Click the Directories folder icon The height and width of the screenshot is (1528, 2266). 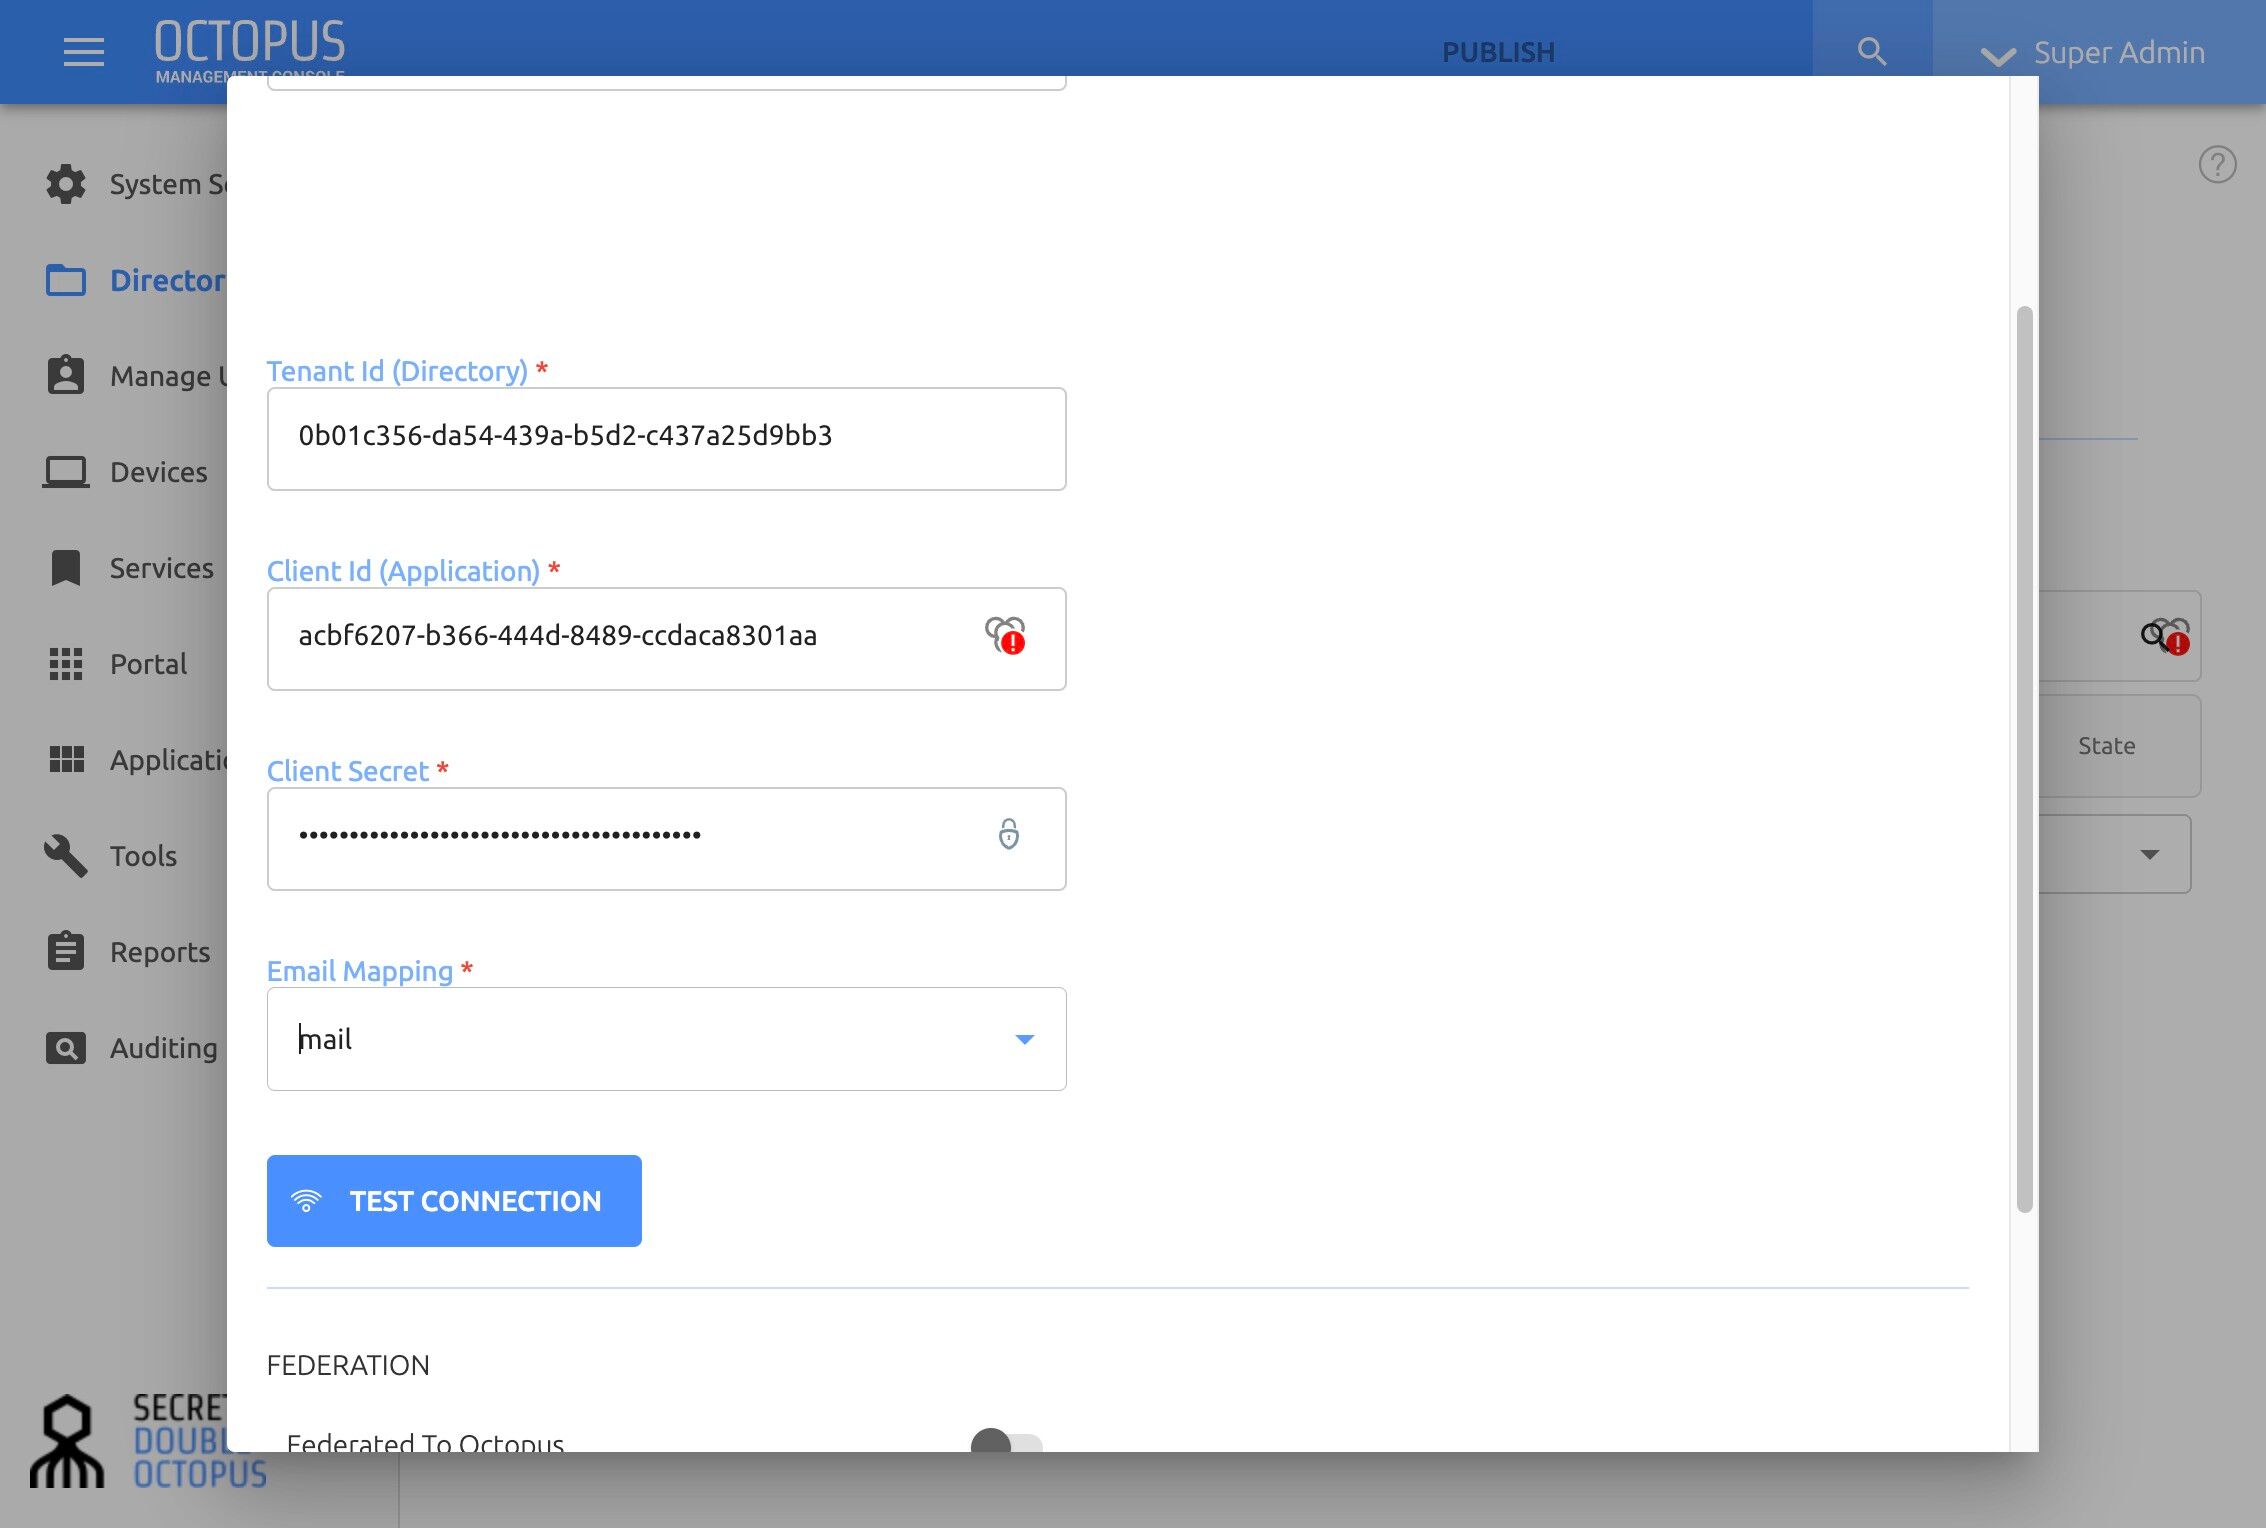(x=66, y=280)
